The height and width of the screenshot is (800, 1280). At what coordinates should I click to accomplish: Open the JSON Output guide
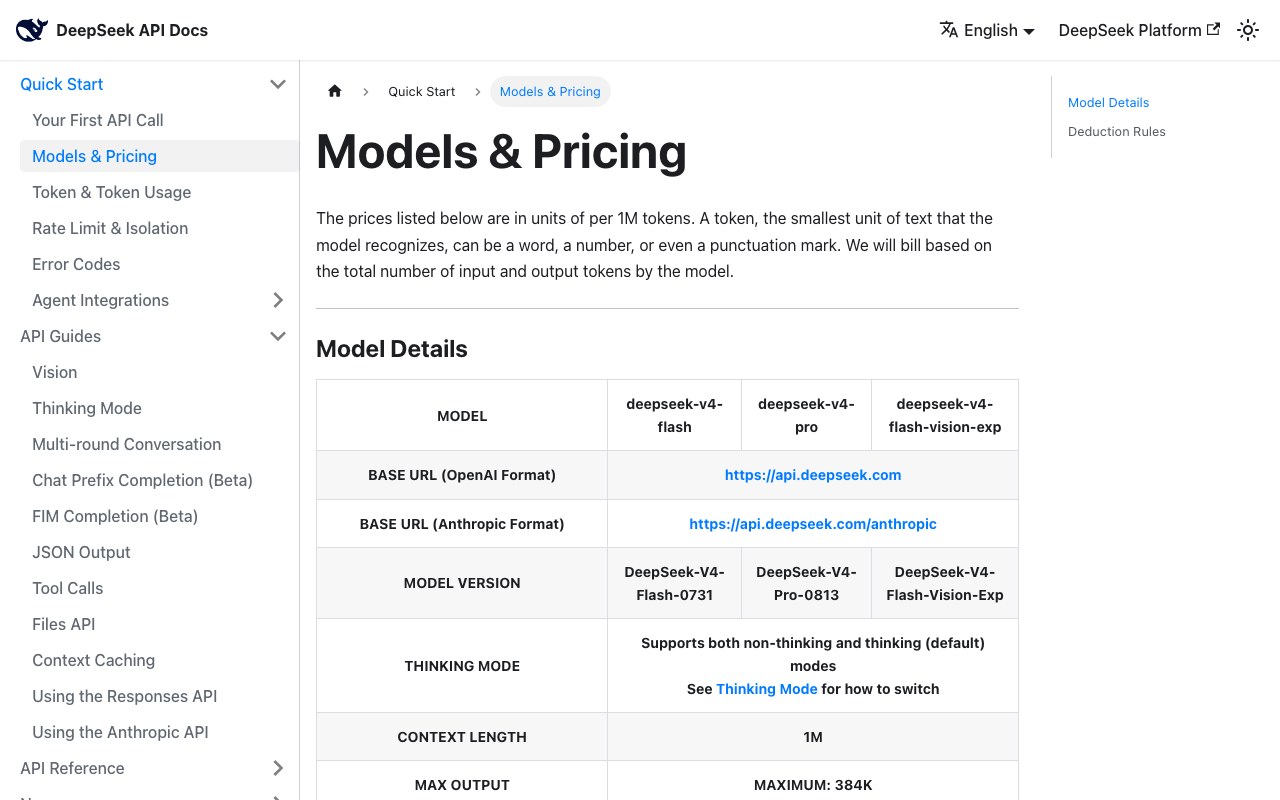pyautogui.click(x=82, y=552)
